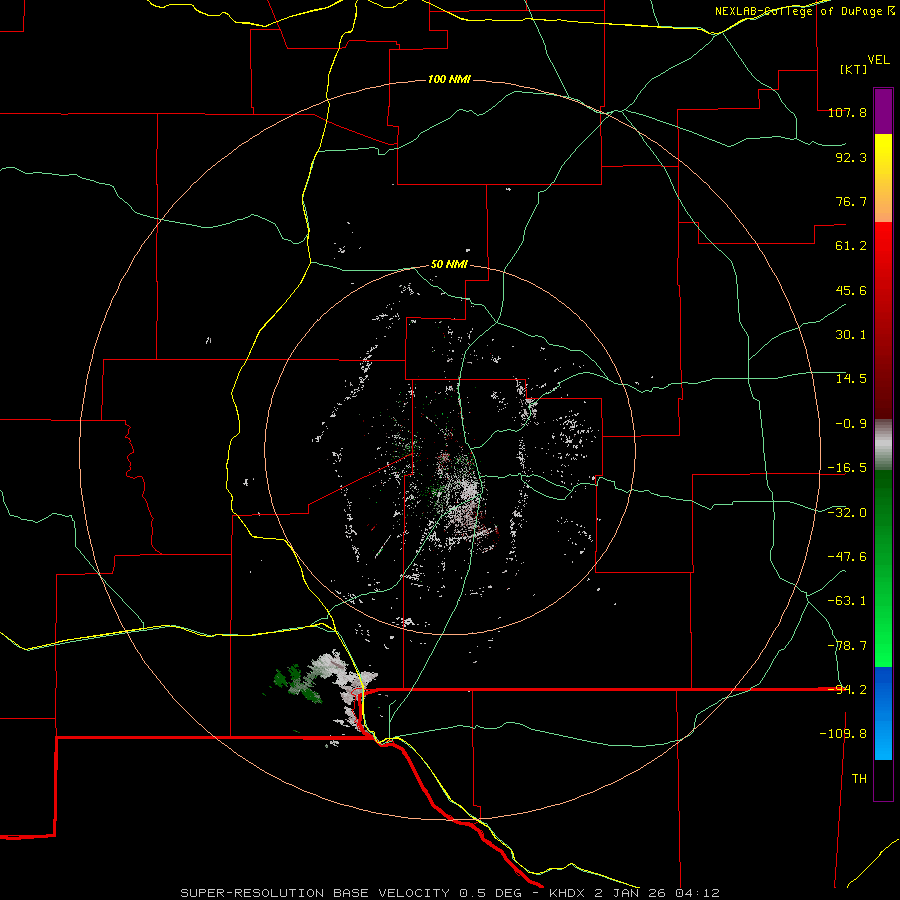The image size is (900, 900).
Task: Click the purple segment of velocity color bar
Action: (x=883, y=111)
